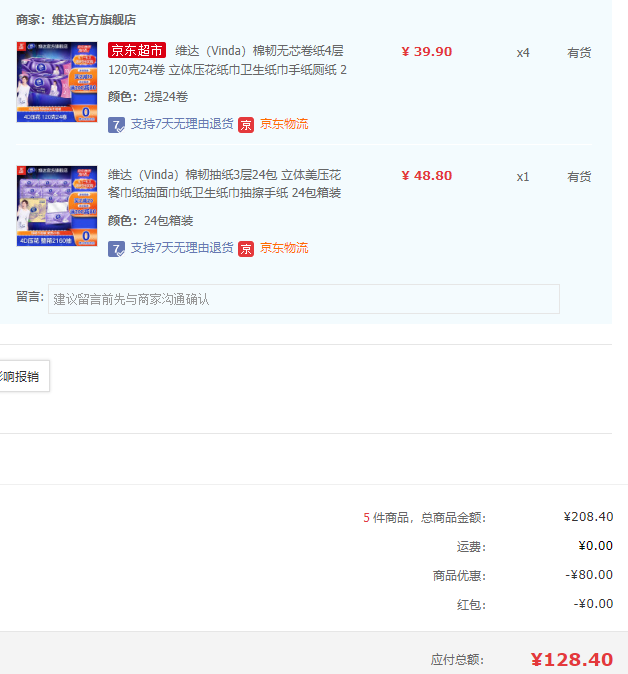628x674 pixels.
Task: Click the 运费 value ¥0.00
Action: point(595,545)
